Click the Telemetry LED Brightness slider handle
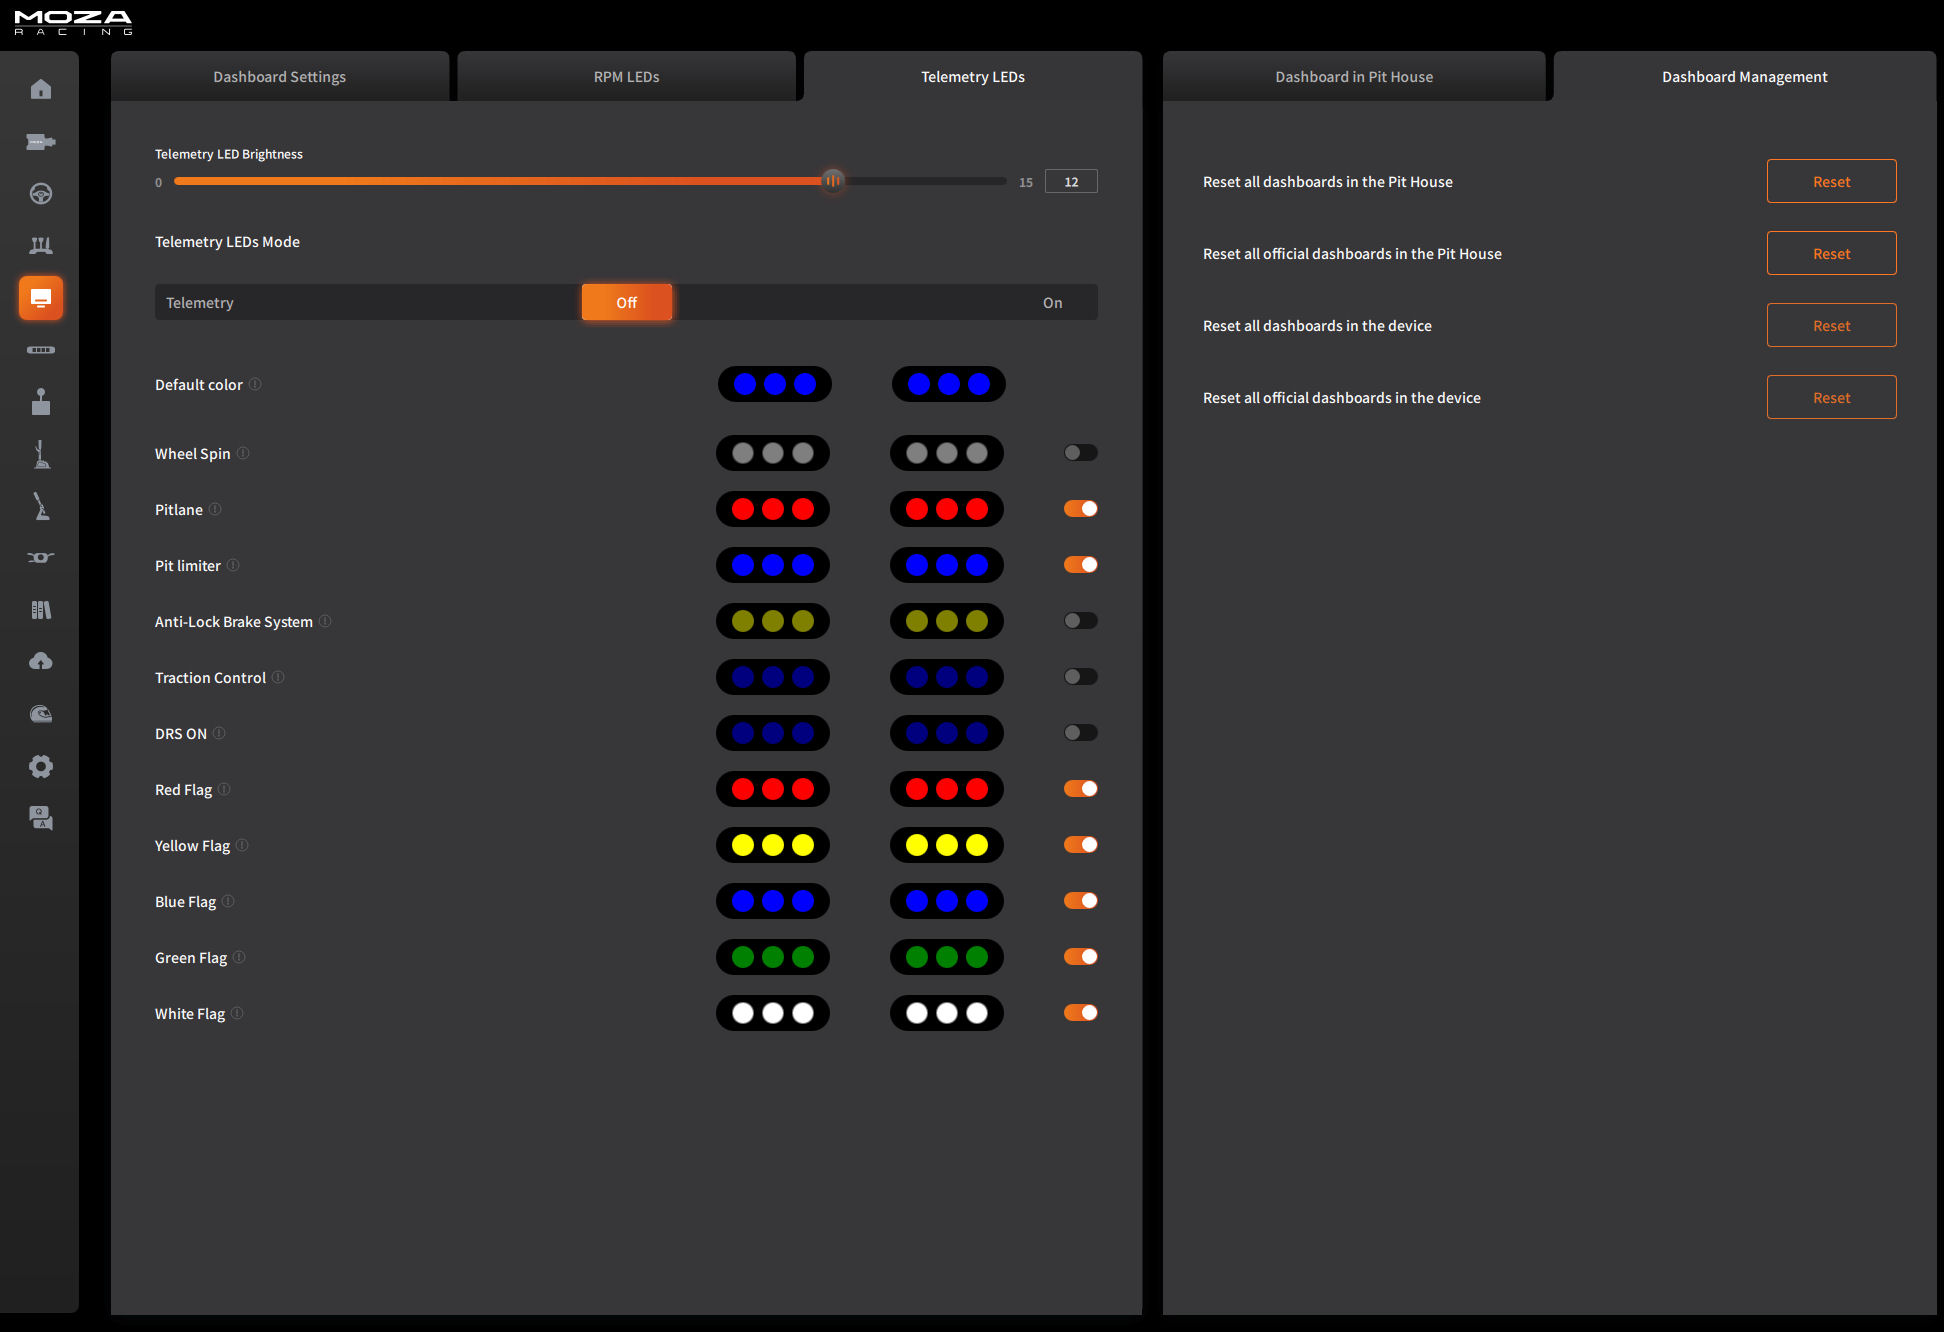This screenshot has width=1944, height=1332. pos(832,181)
